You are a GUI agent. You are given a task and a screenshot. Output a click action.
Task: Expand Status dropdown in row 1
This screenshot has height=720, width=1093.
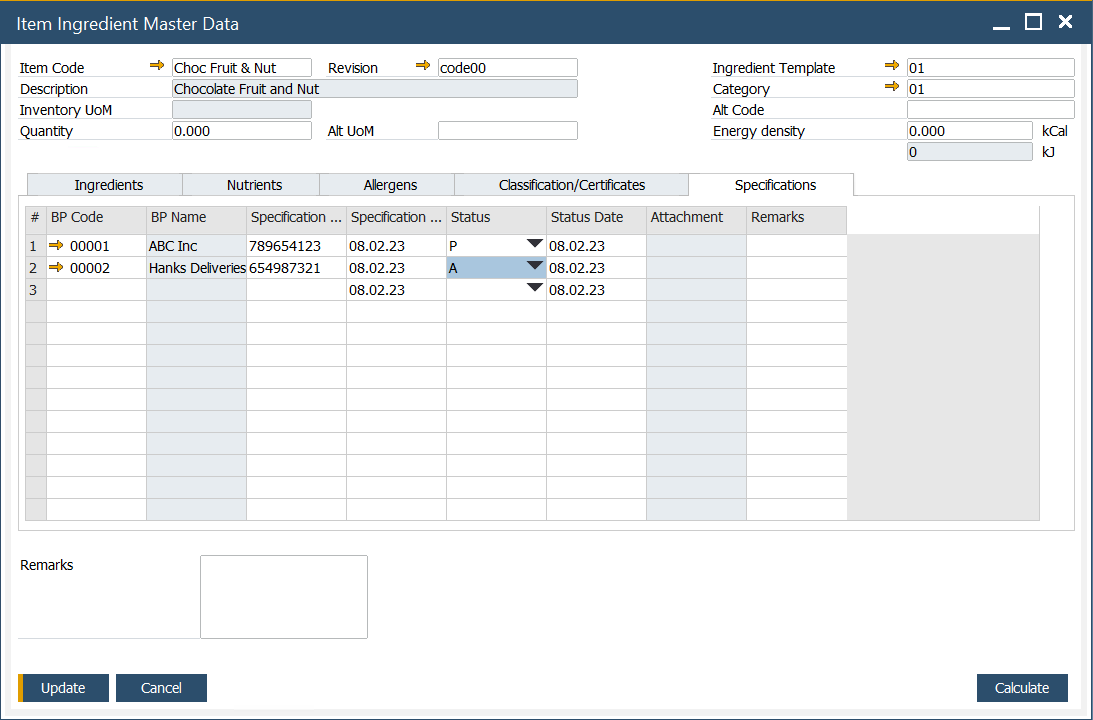pos(534,244)
